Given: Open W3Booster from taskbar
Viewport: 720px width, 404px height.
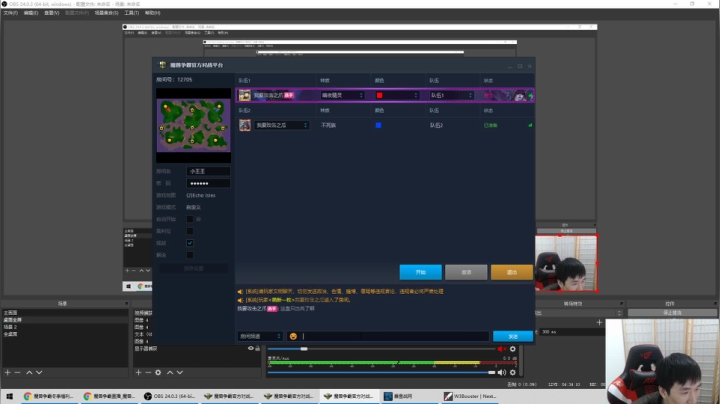Looking at the screenshot, I should pyautogui.click(x=470, y=396).
